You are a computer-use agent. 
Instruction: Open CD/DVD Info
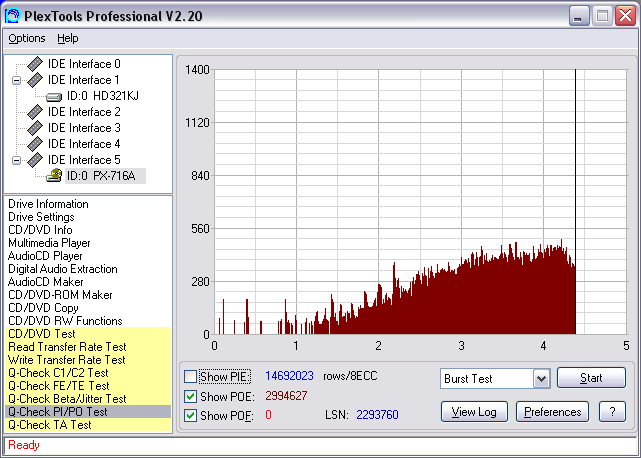pos(40,230)
